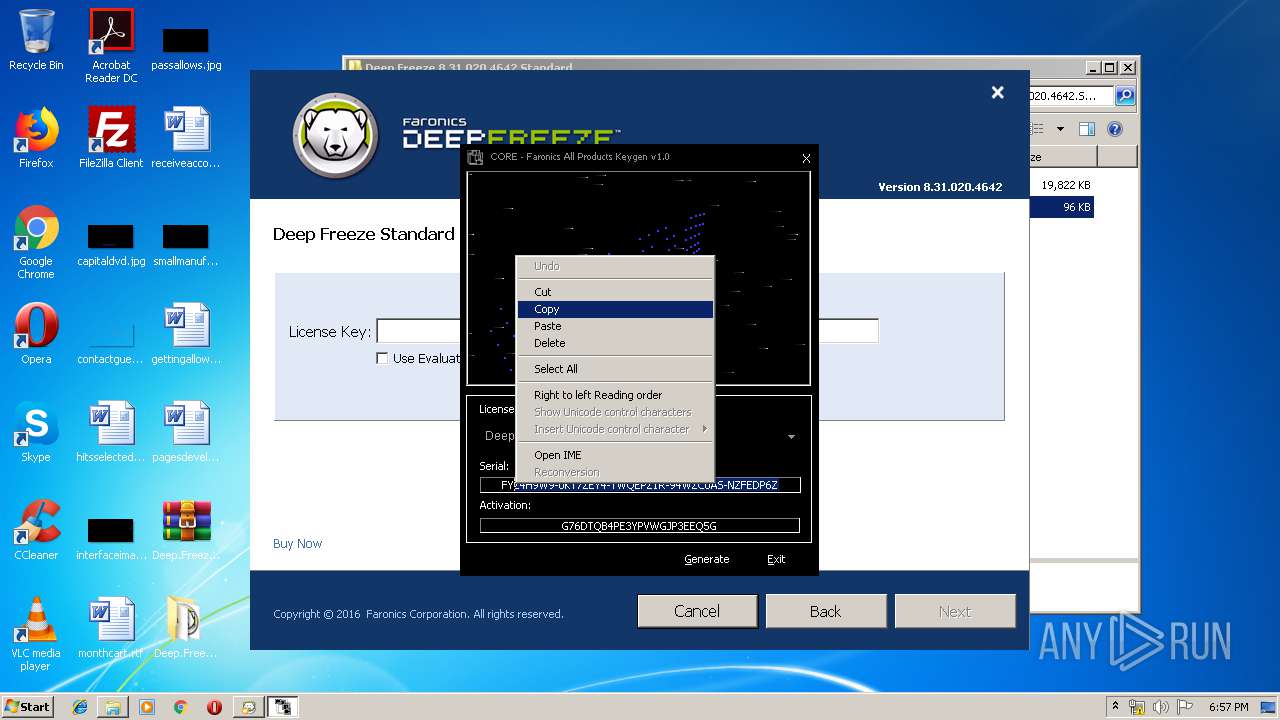Expand Insert Unicode control character submenu

pyautogui.click(x=616, y=429)
